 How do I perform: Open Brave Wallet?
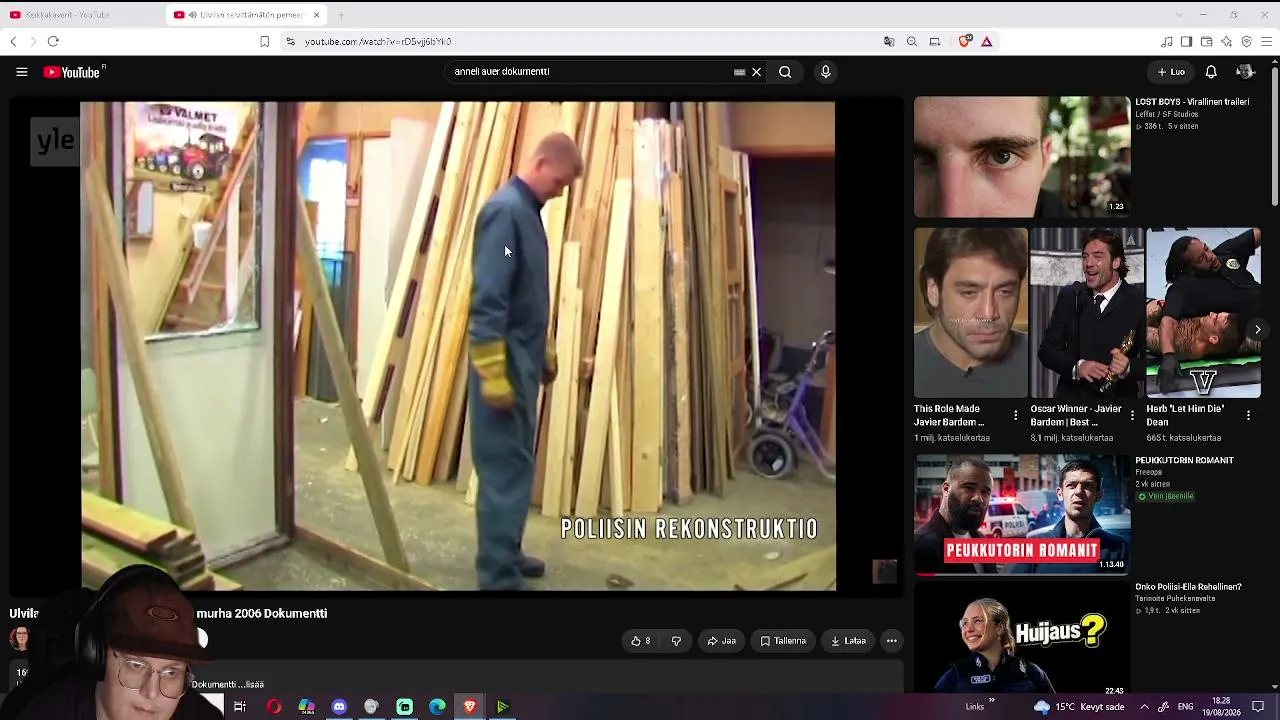point(1206,41)
